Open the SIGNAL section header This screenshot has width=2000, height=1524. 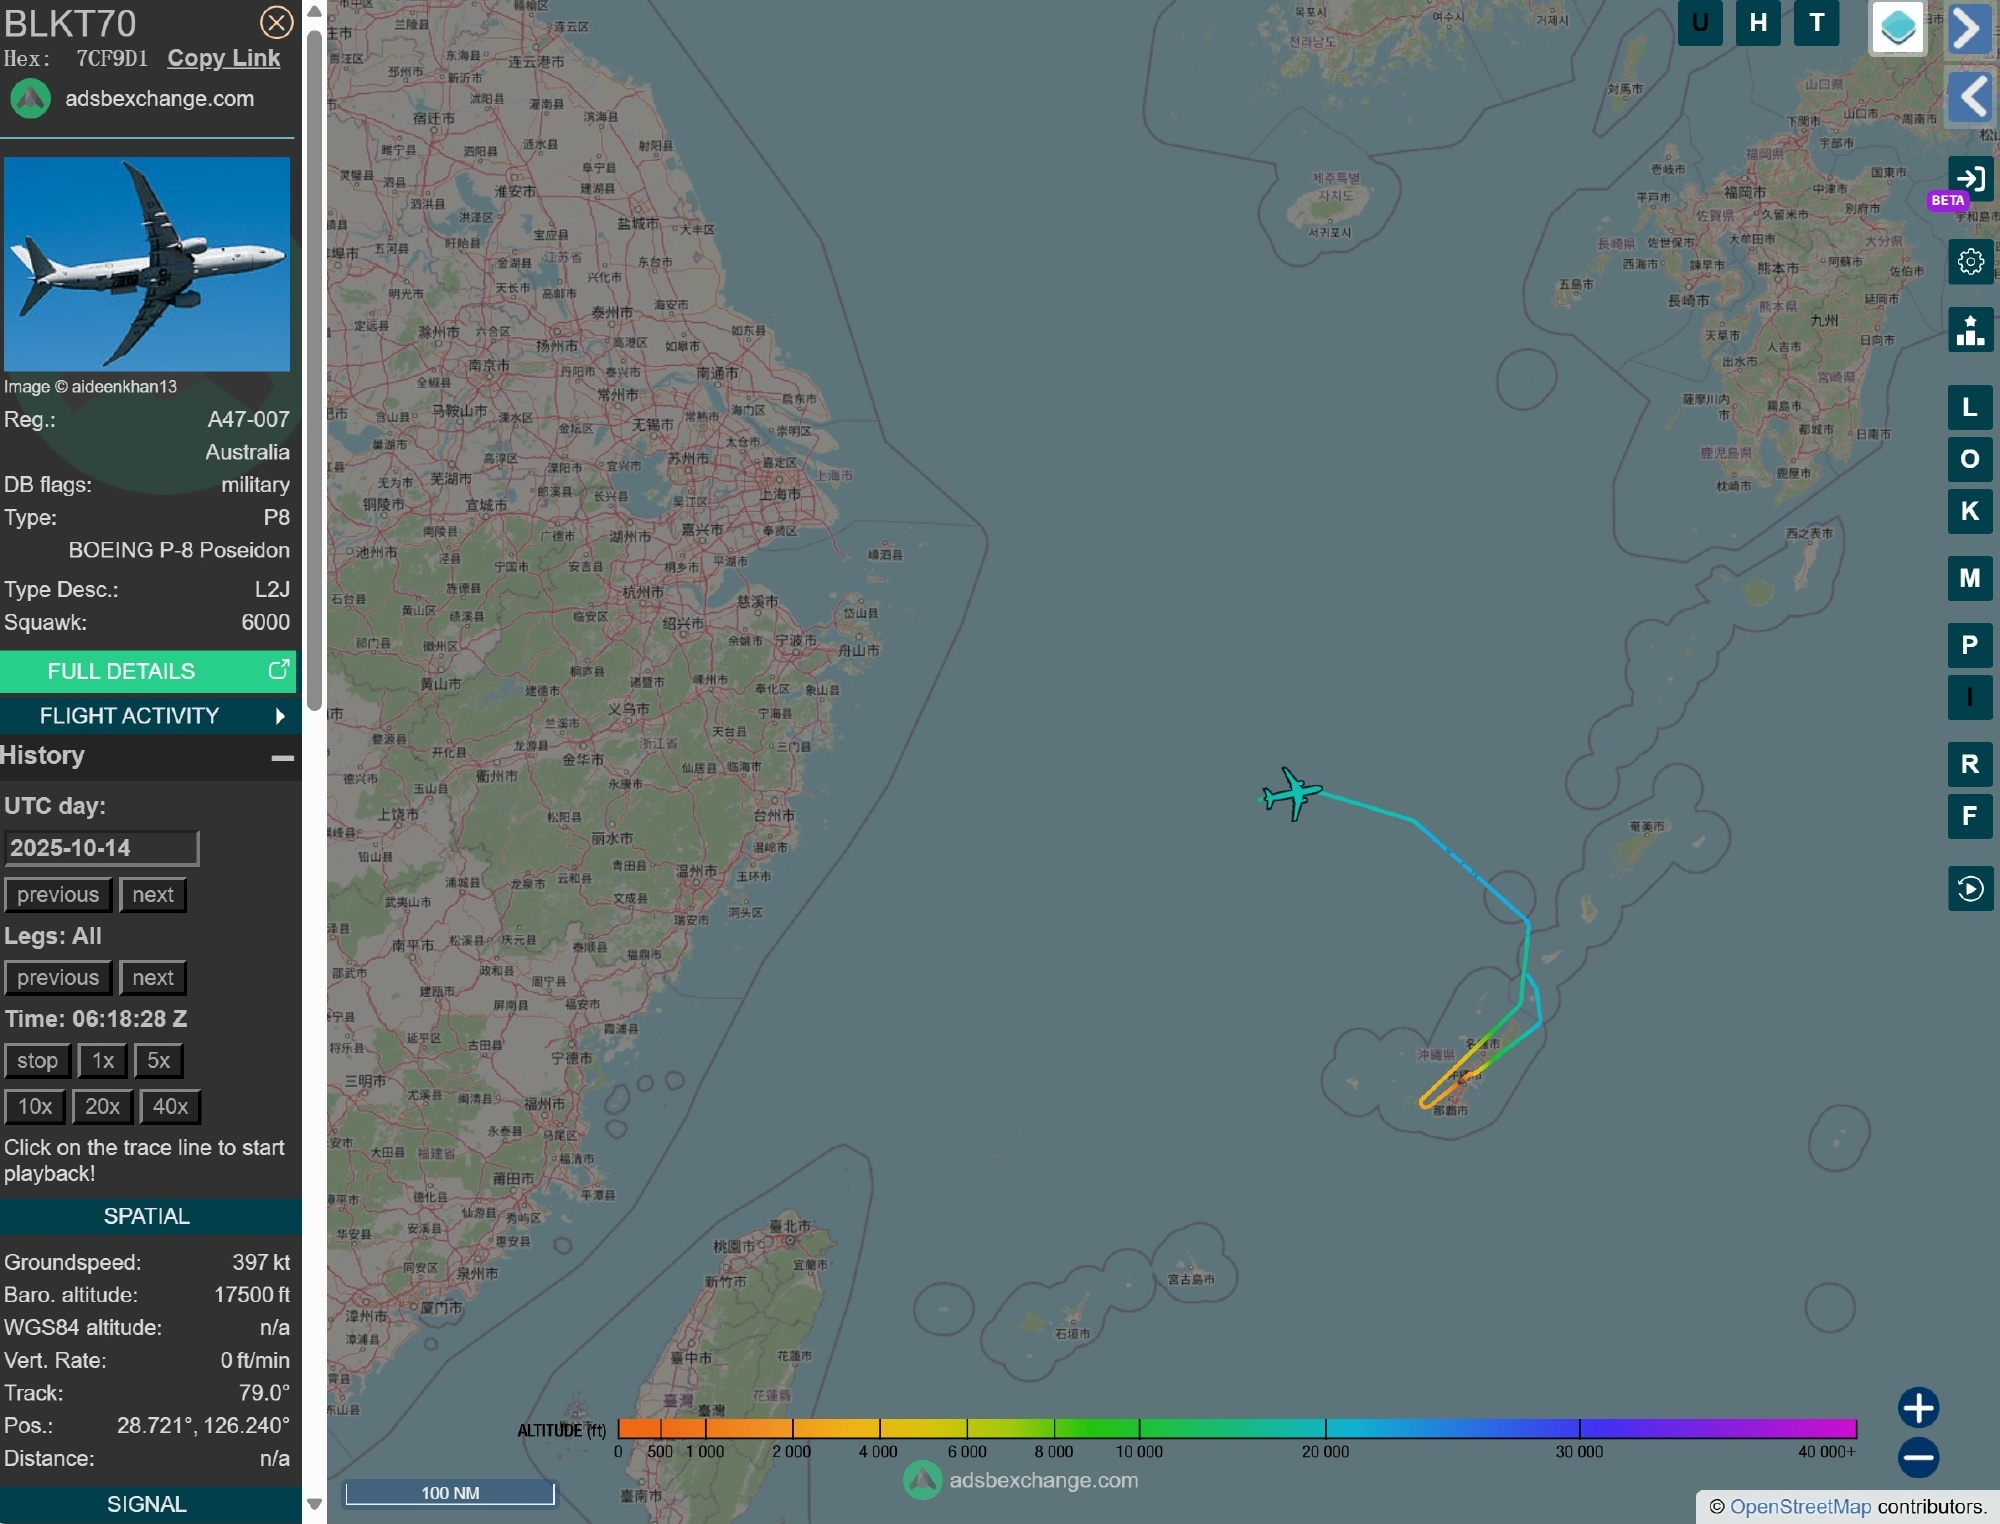coord(148,1504)
